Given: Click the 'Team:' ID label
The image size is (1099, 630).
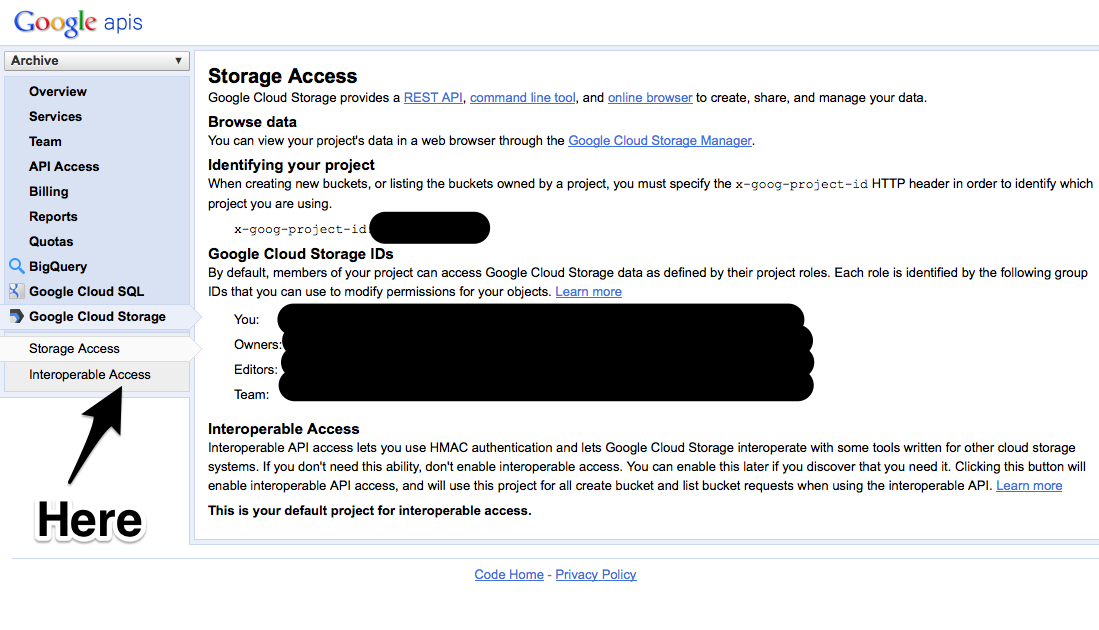Looking at the screenshot, I should [x=252, y=395].
